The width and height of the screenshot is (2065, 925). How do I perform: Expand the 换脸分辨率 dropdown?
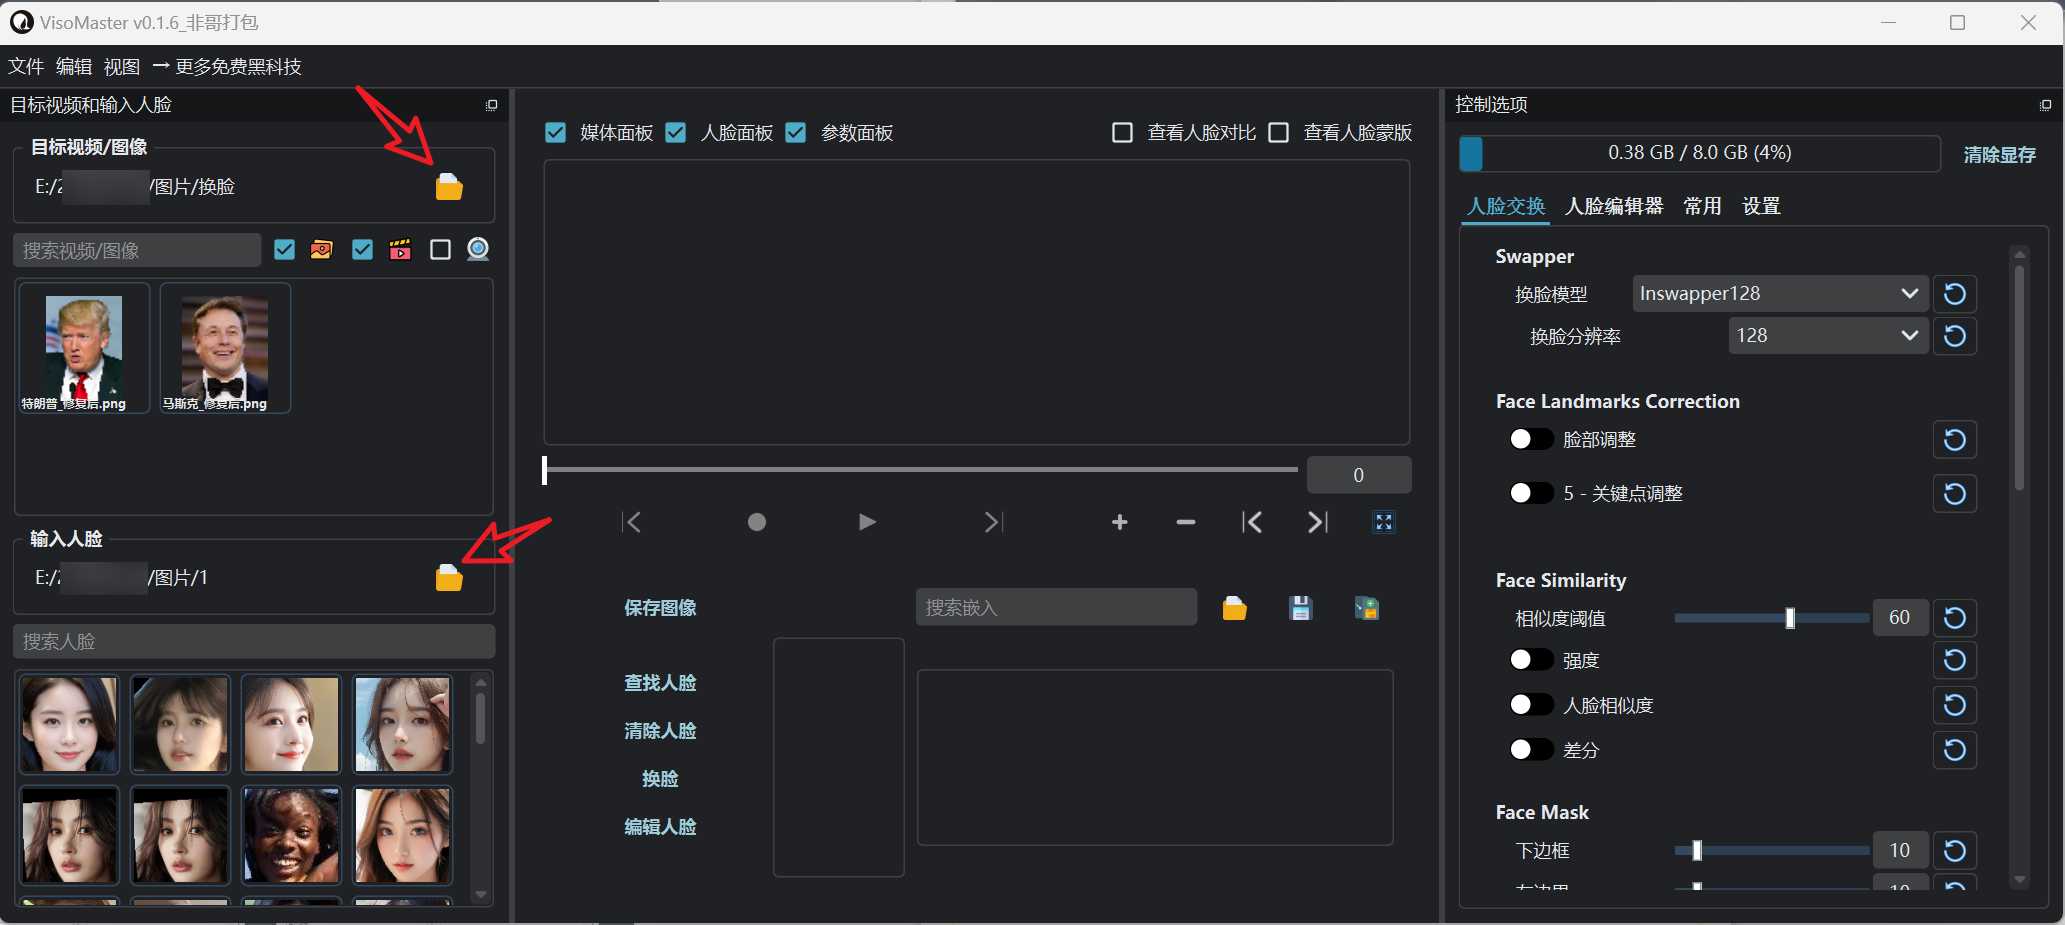coord(1827,336)
